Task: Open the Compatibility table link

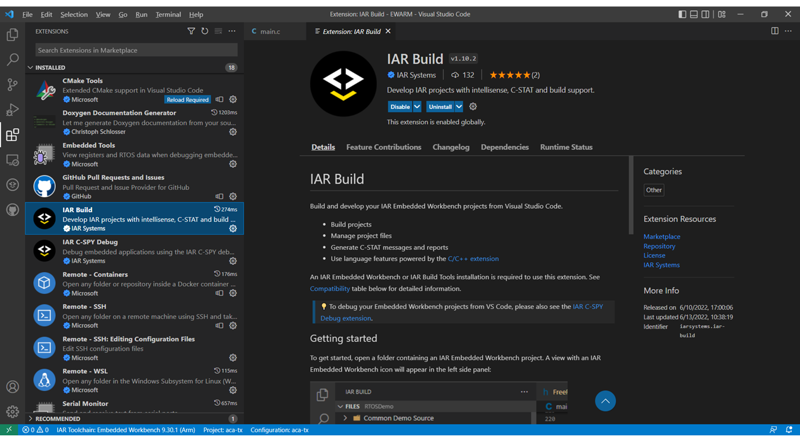Action: click(x=330, y=288)
